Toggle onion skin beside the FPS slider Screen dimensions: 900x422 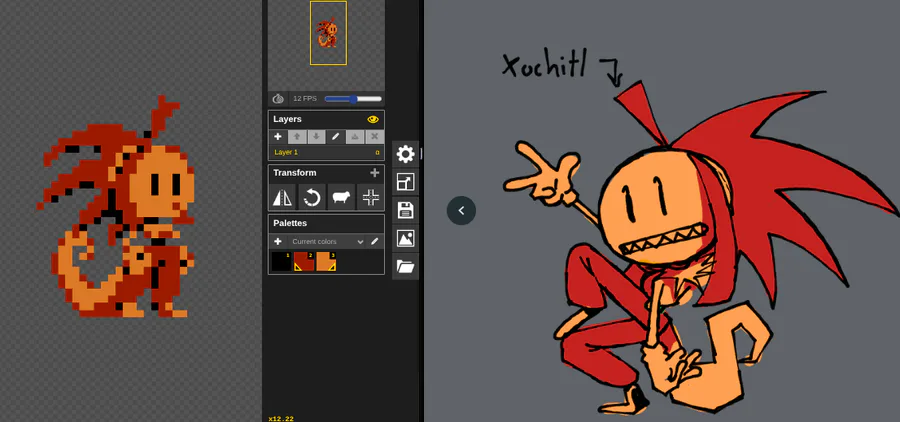[x=278, y=99]
